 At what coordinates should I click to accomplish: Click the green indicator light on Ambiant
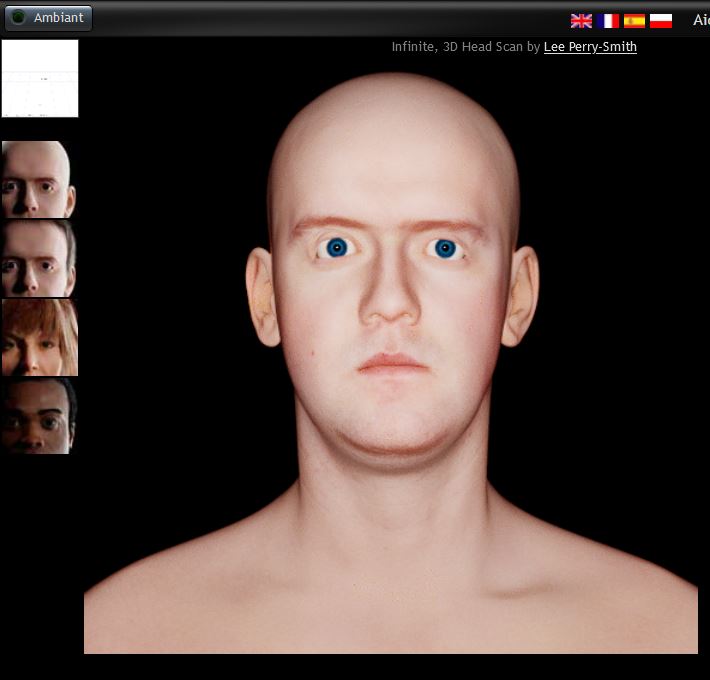click(18, 18)
